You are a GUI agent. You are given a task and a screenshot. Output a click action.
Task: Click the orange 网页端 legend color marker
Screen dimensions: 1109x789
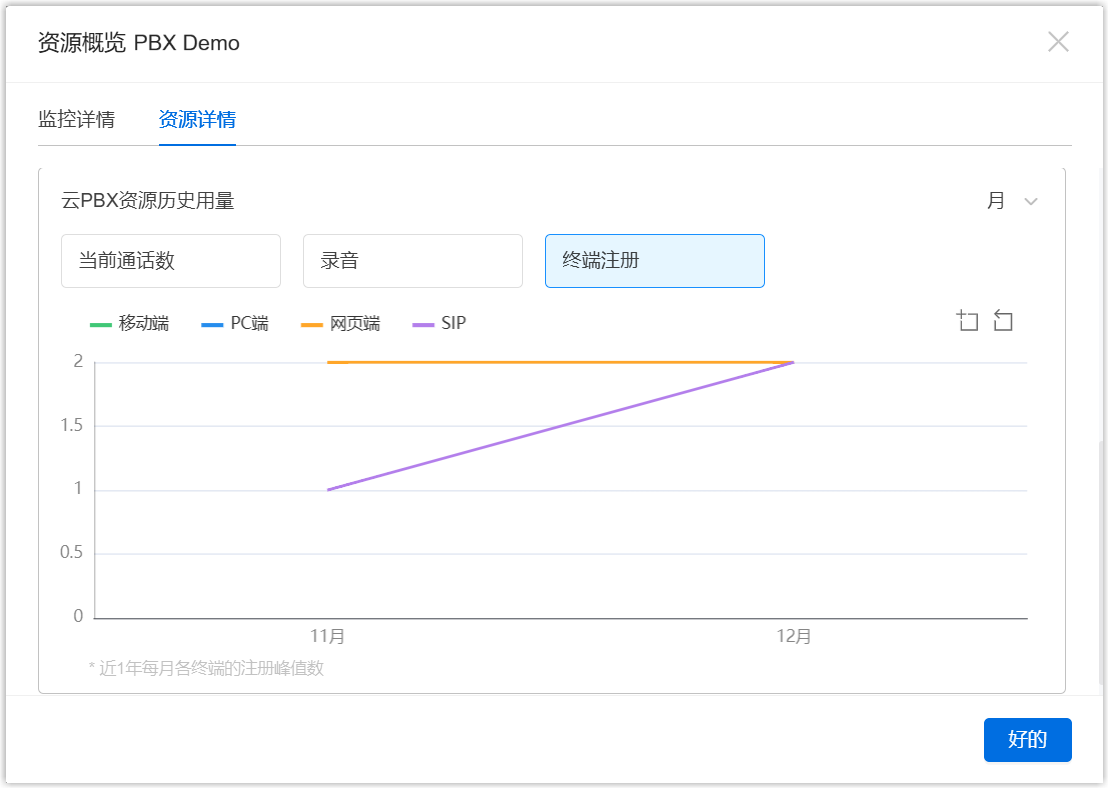point(312,324)
